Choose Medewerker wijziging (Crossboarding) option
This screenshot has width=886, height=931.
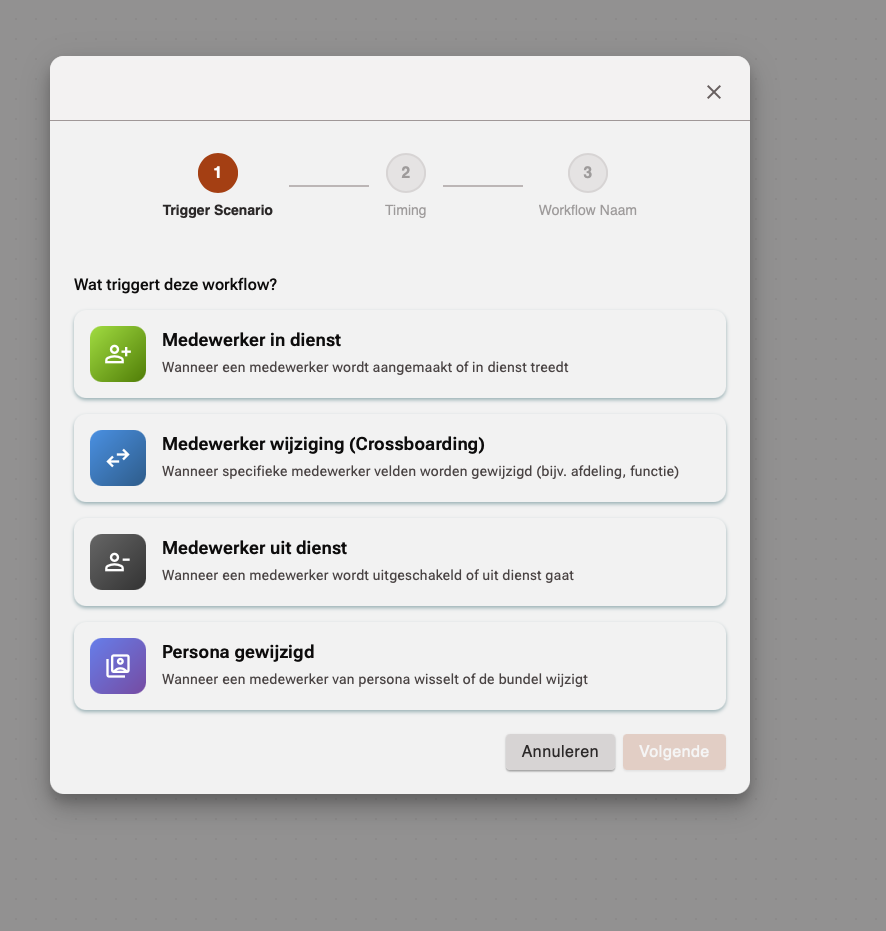pos(400,458)
